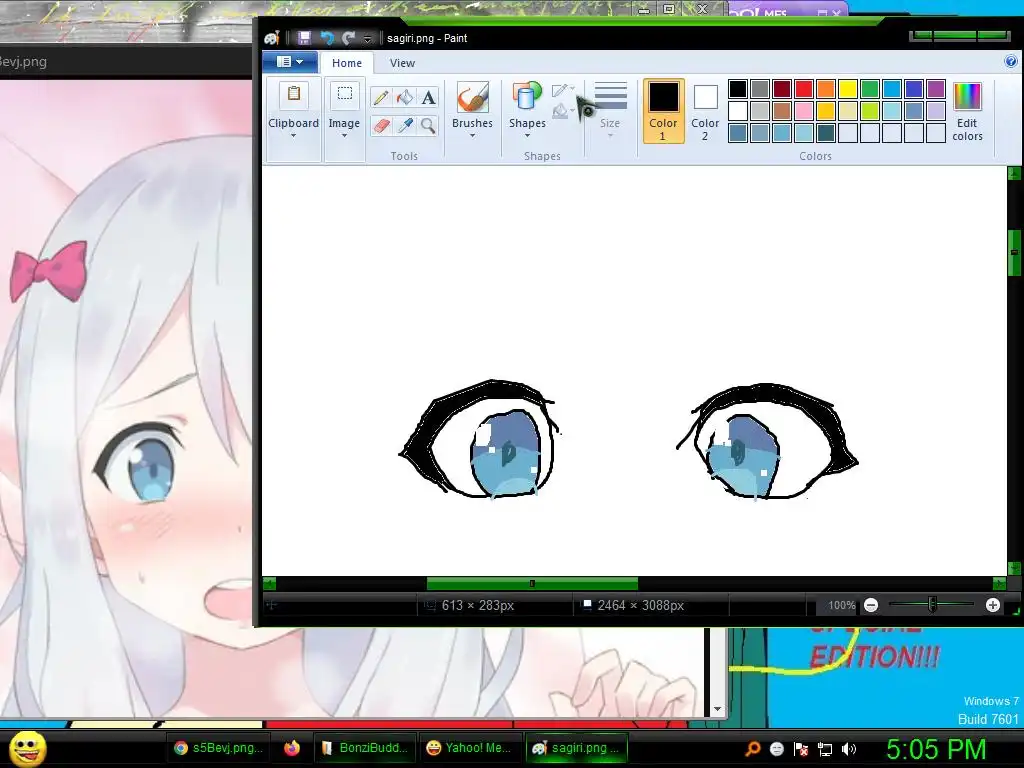Pick the pink palette swatch
Screen dimensions: 1024x768
pos(804,111)
